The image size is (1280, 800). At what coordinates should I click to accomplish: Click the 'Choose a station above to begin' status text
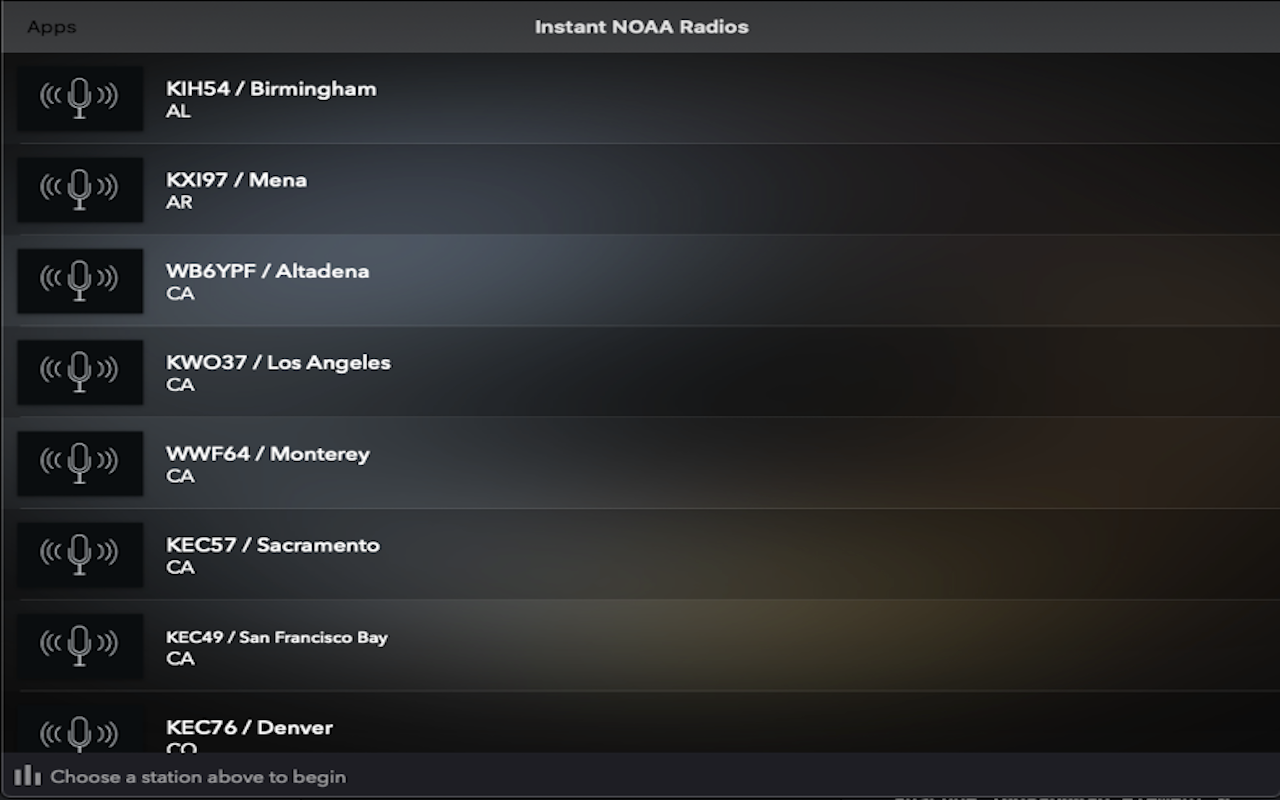point(198,777)
